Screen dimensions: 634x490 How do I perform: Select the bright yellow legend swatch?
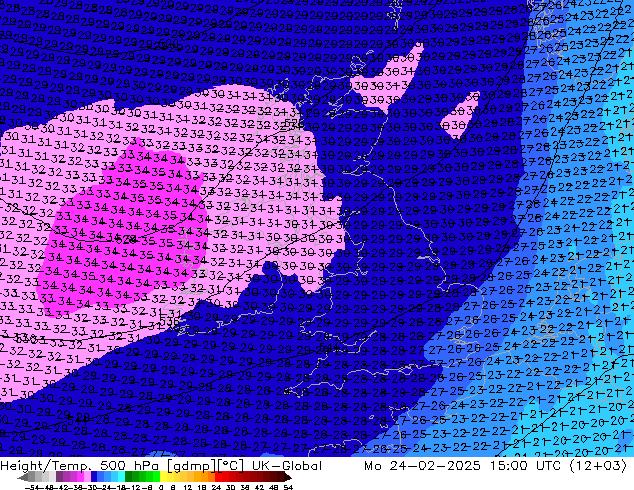pyautogui.click(x=163, y=476)
